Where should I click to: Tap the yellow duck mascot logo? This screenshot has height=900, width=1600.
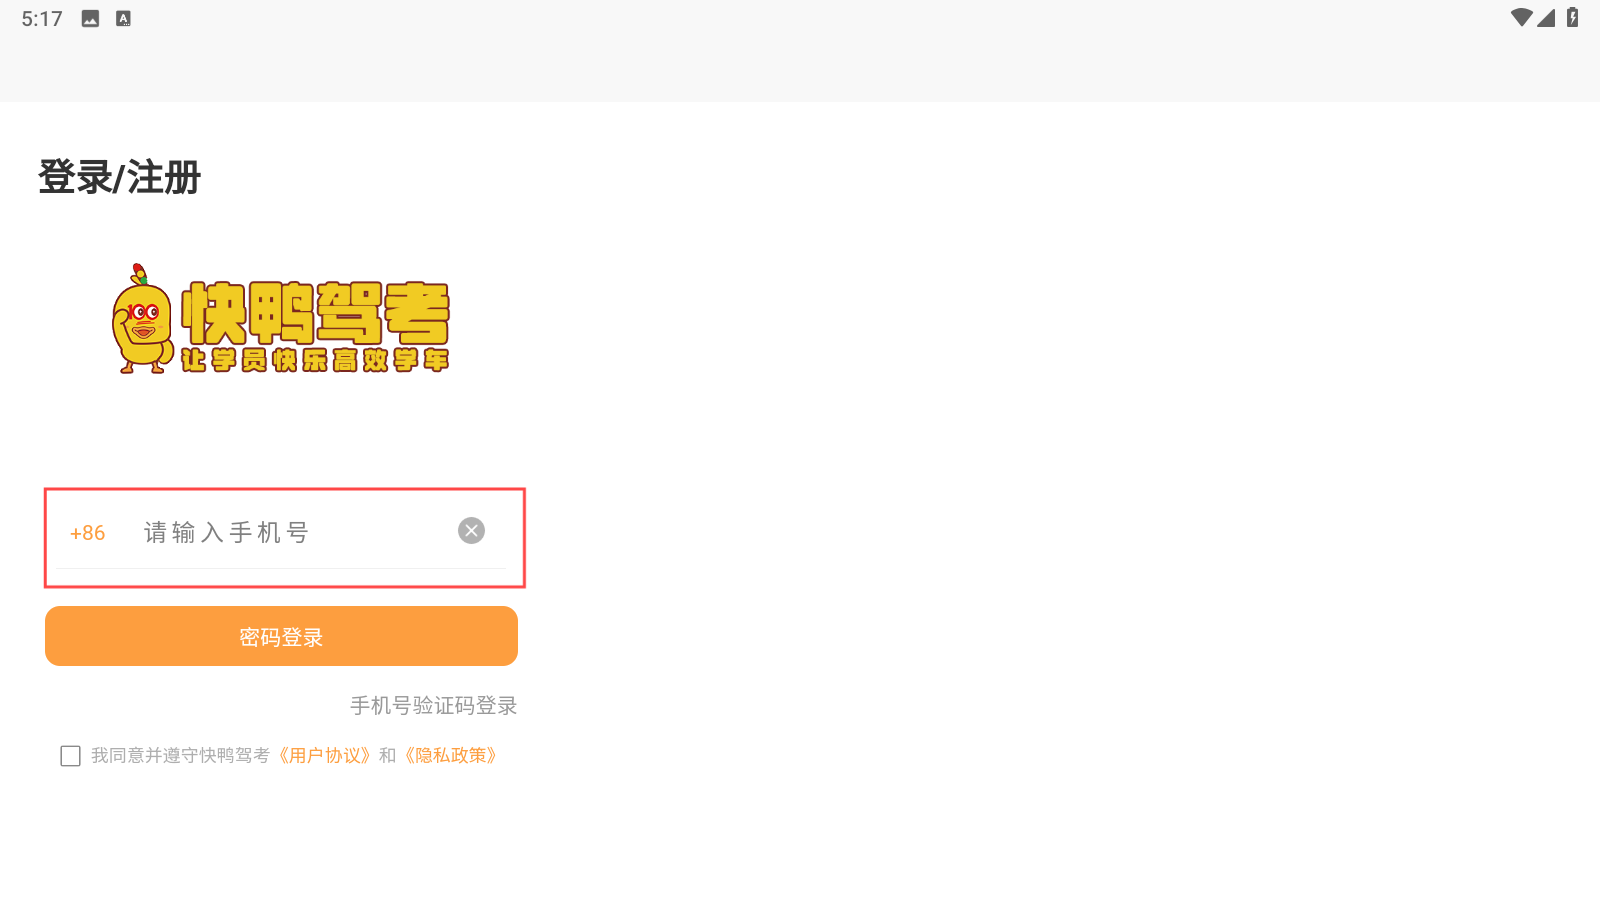(143, 319)
